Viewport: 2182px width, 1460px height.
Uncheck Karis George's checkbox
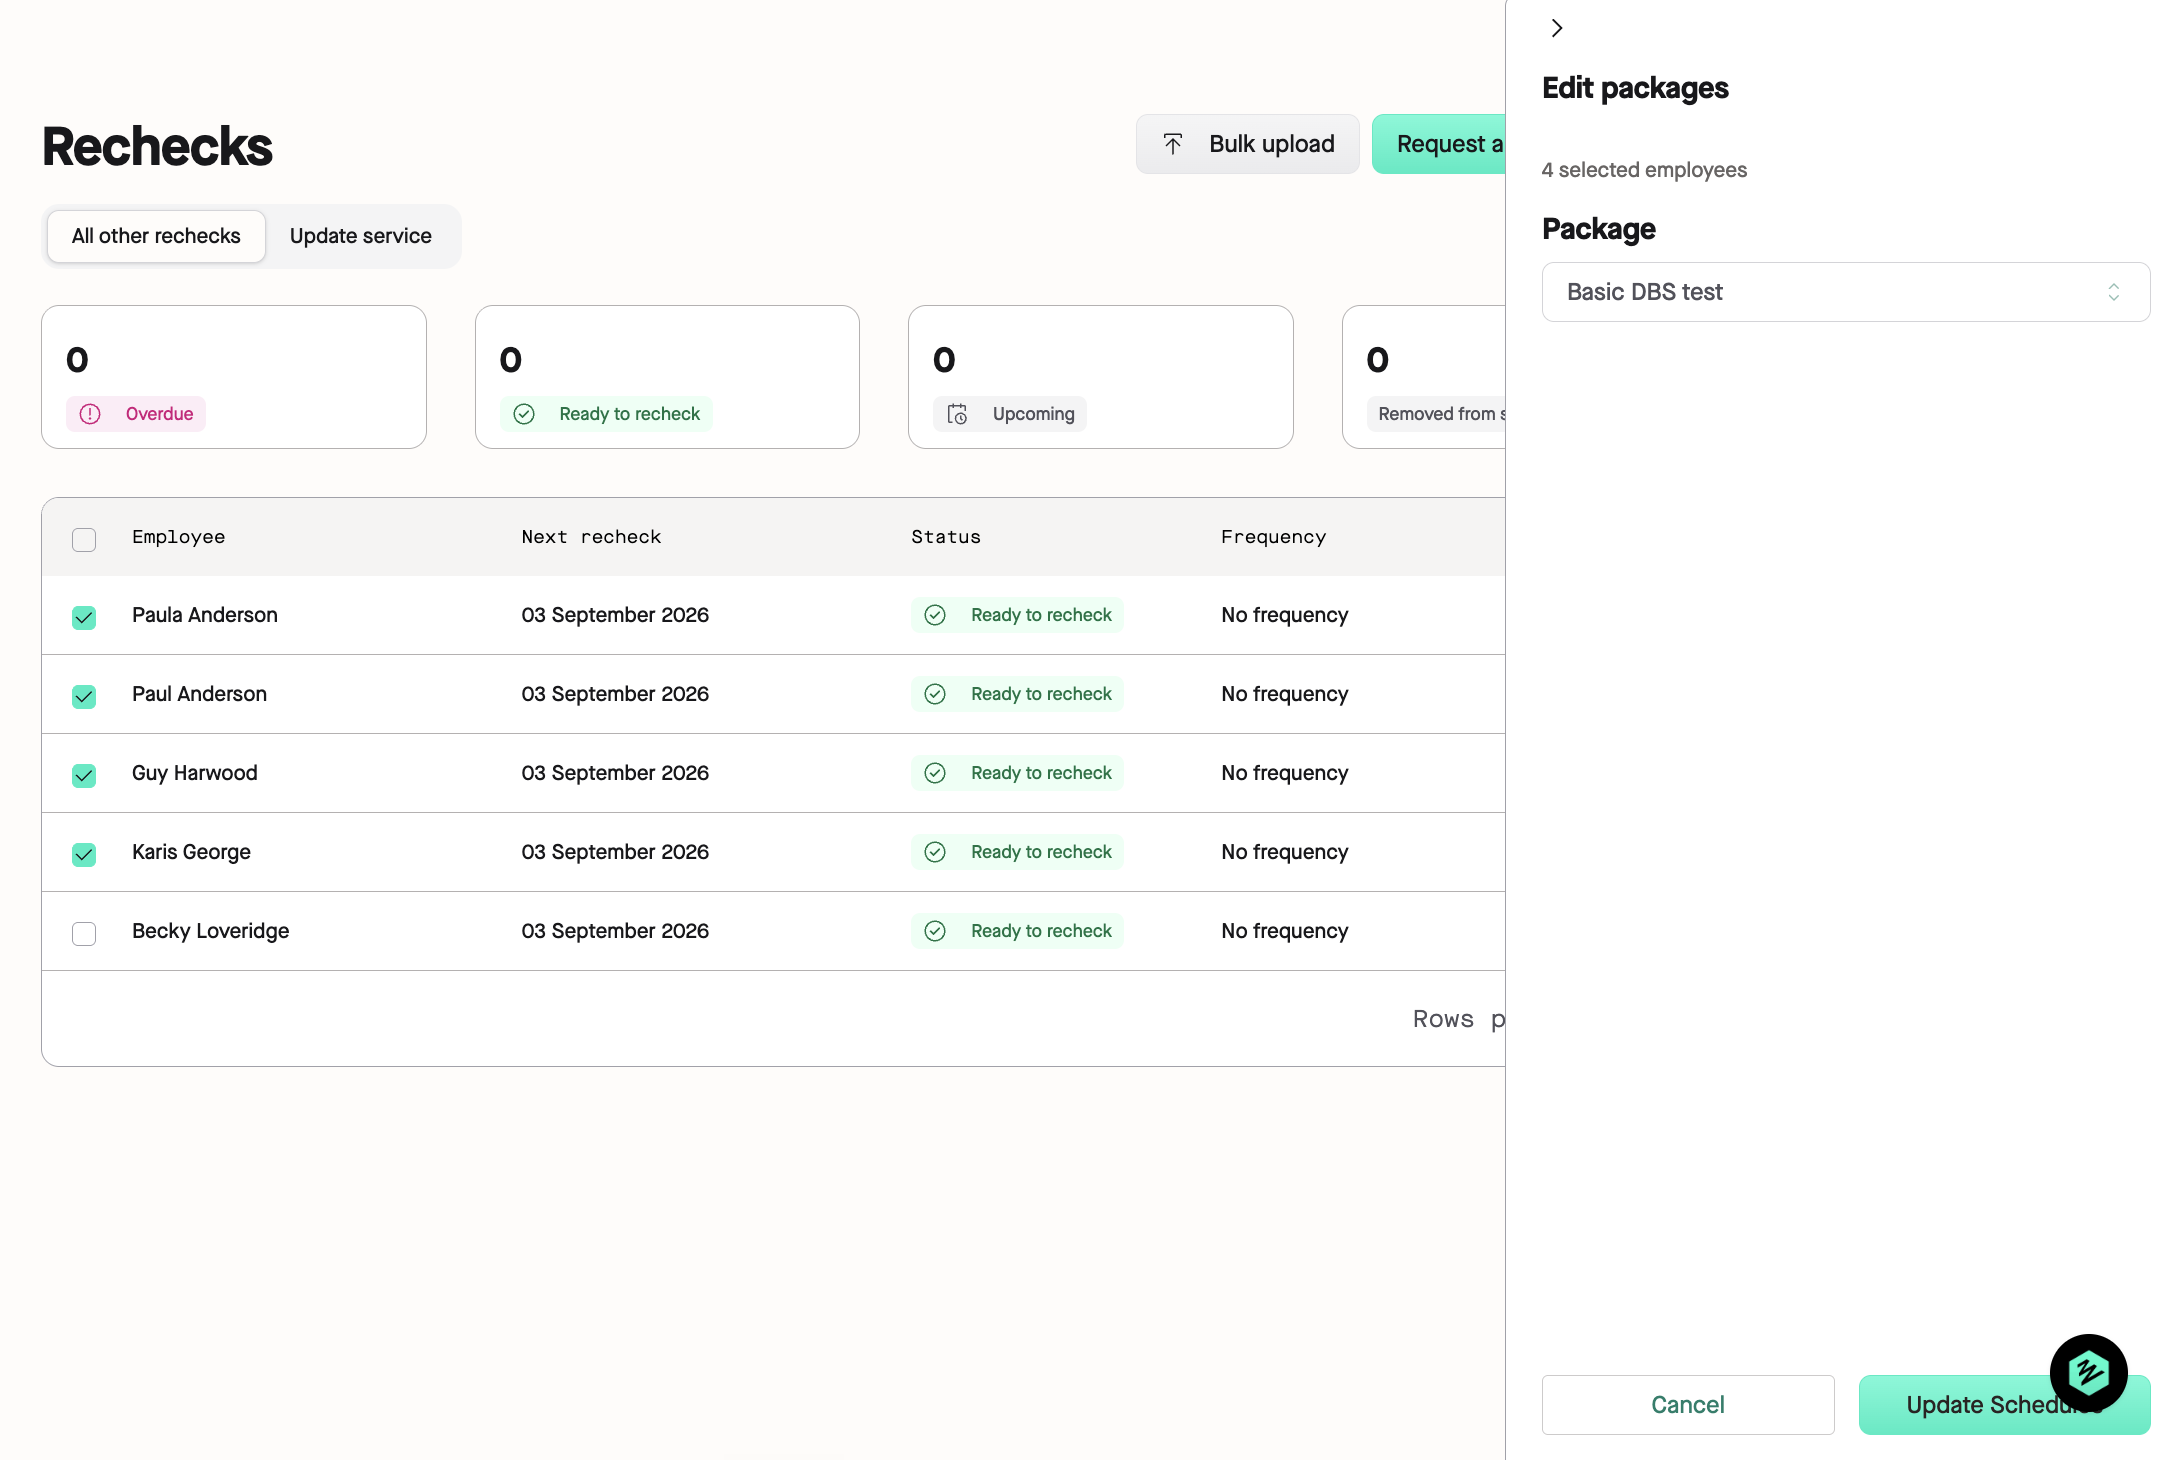84,854
